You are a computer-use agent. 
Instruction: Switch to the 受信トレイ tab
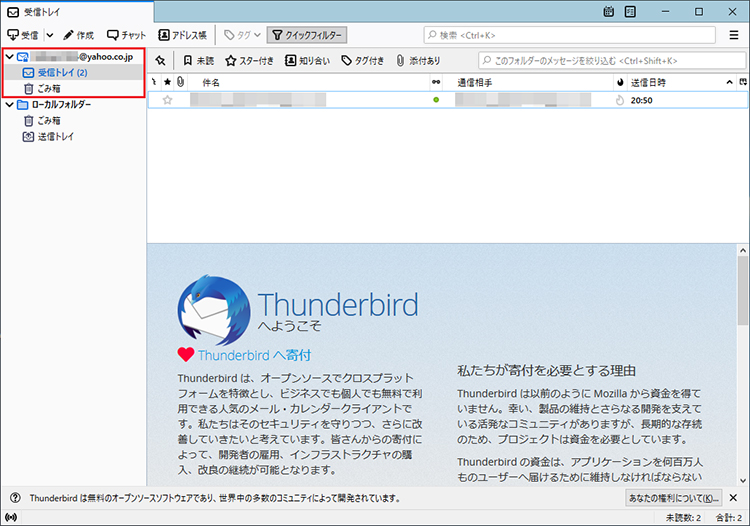(x=77, y=11)
